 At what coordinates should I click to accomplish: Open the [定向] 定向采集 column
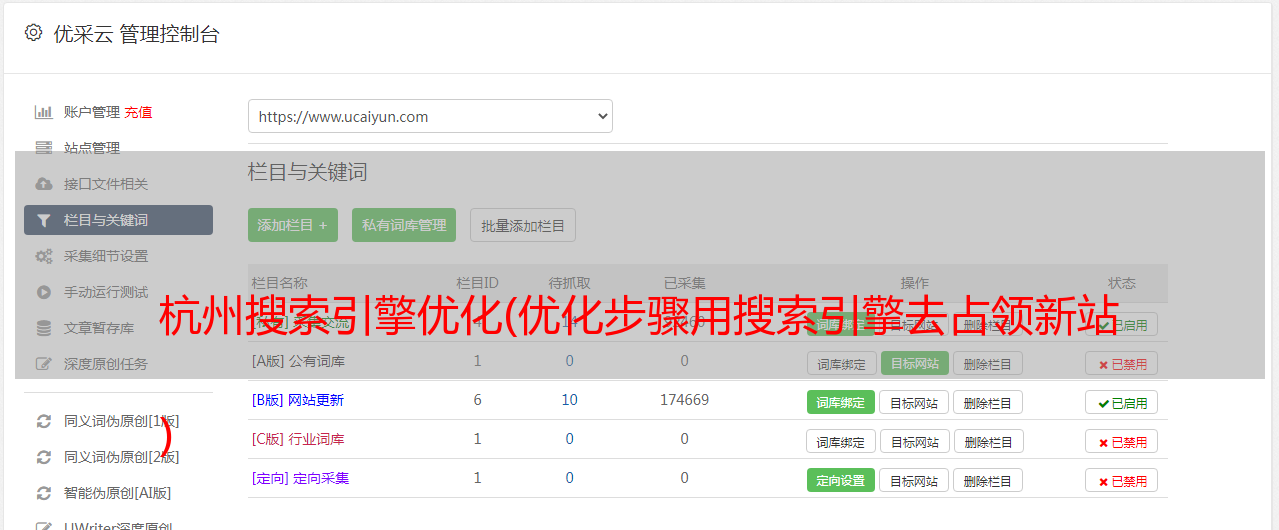[300, 478]
